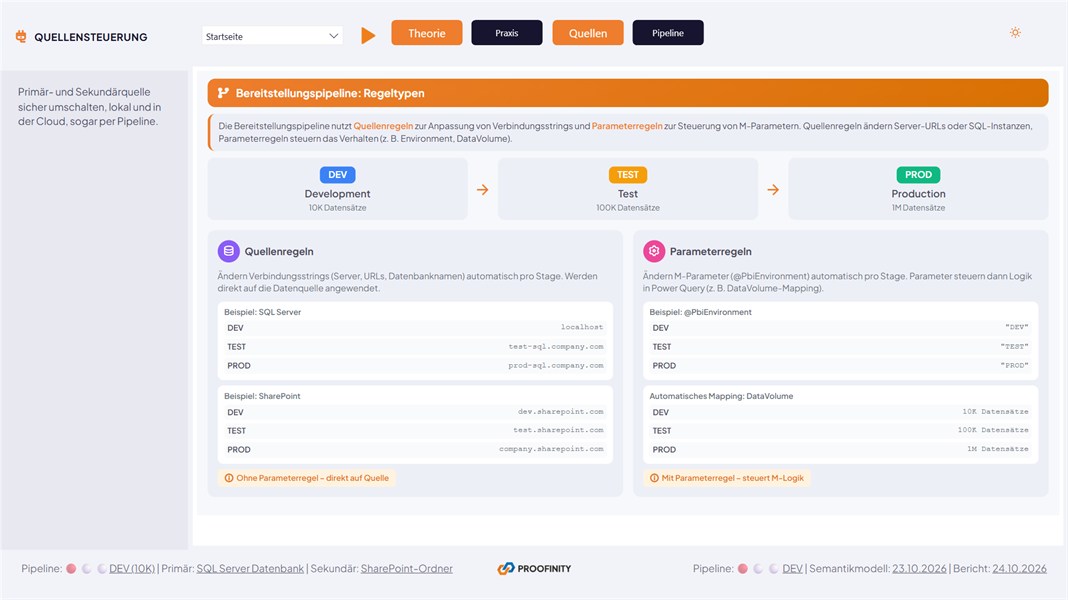Select the Quellen tab
This screenshot has width=1068, height=600.
pos(588,33)
